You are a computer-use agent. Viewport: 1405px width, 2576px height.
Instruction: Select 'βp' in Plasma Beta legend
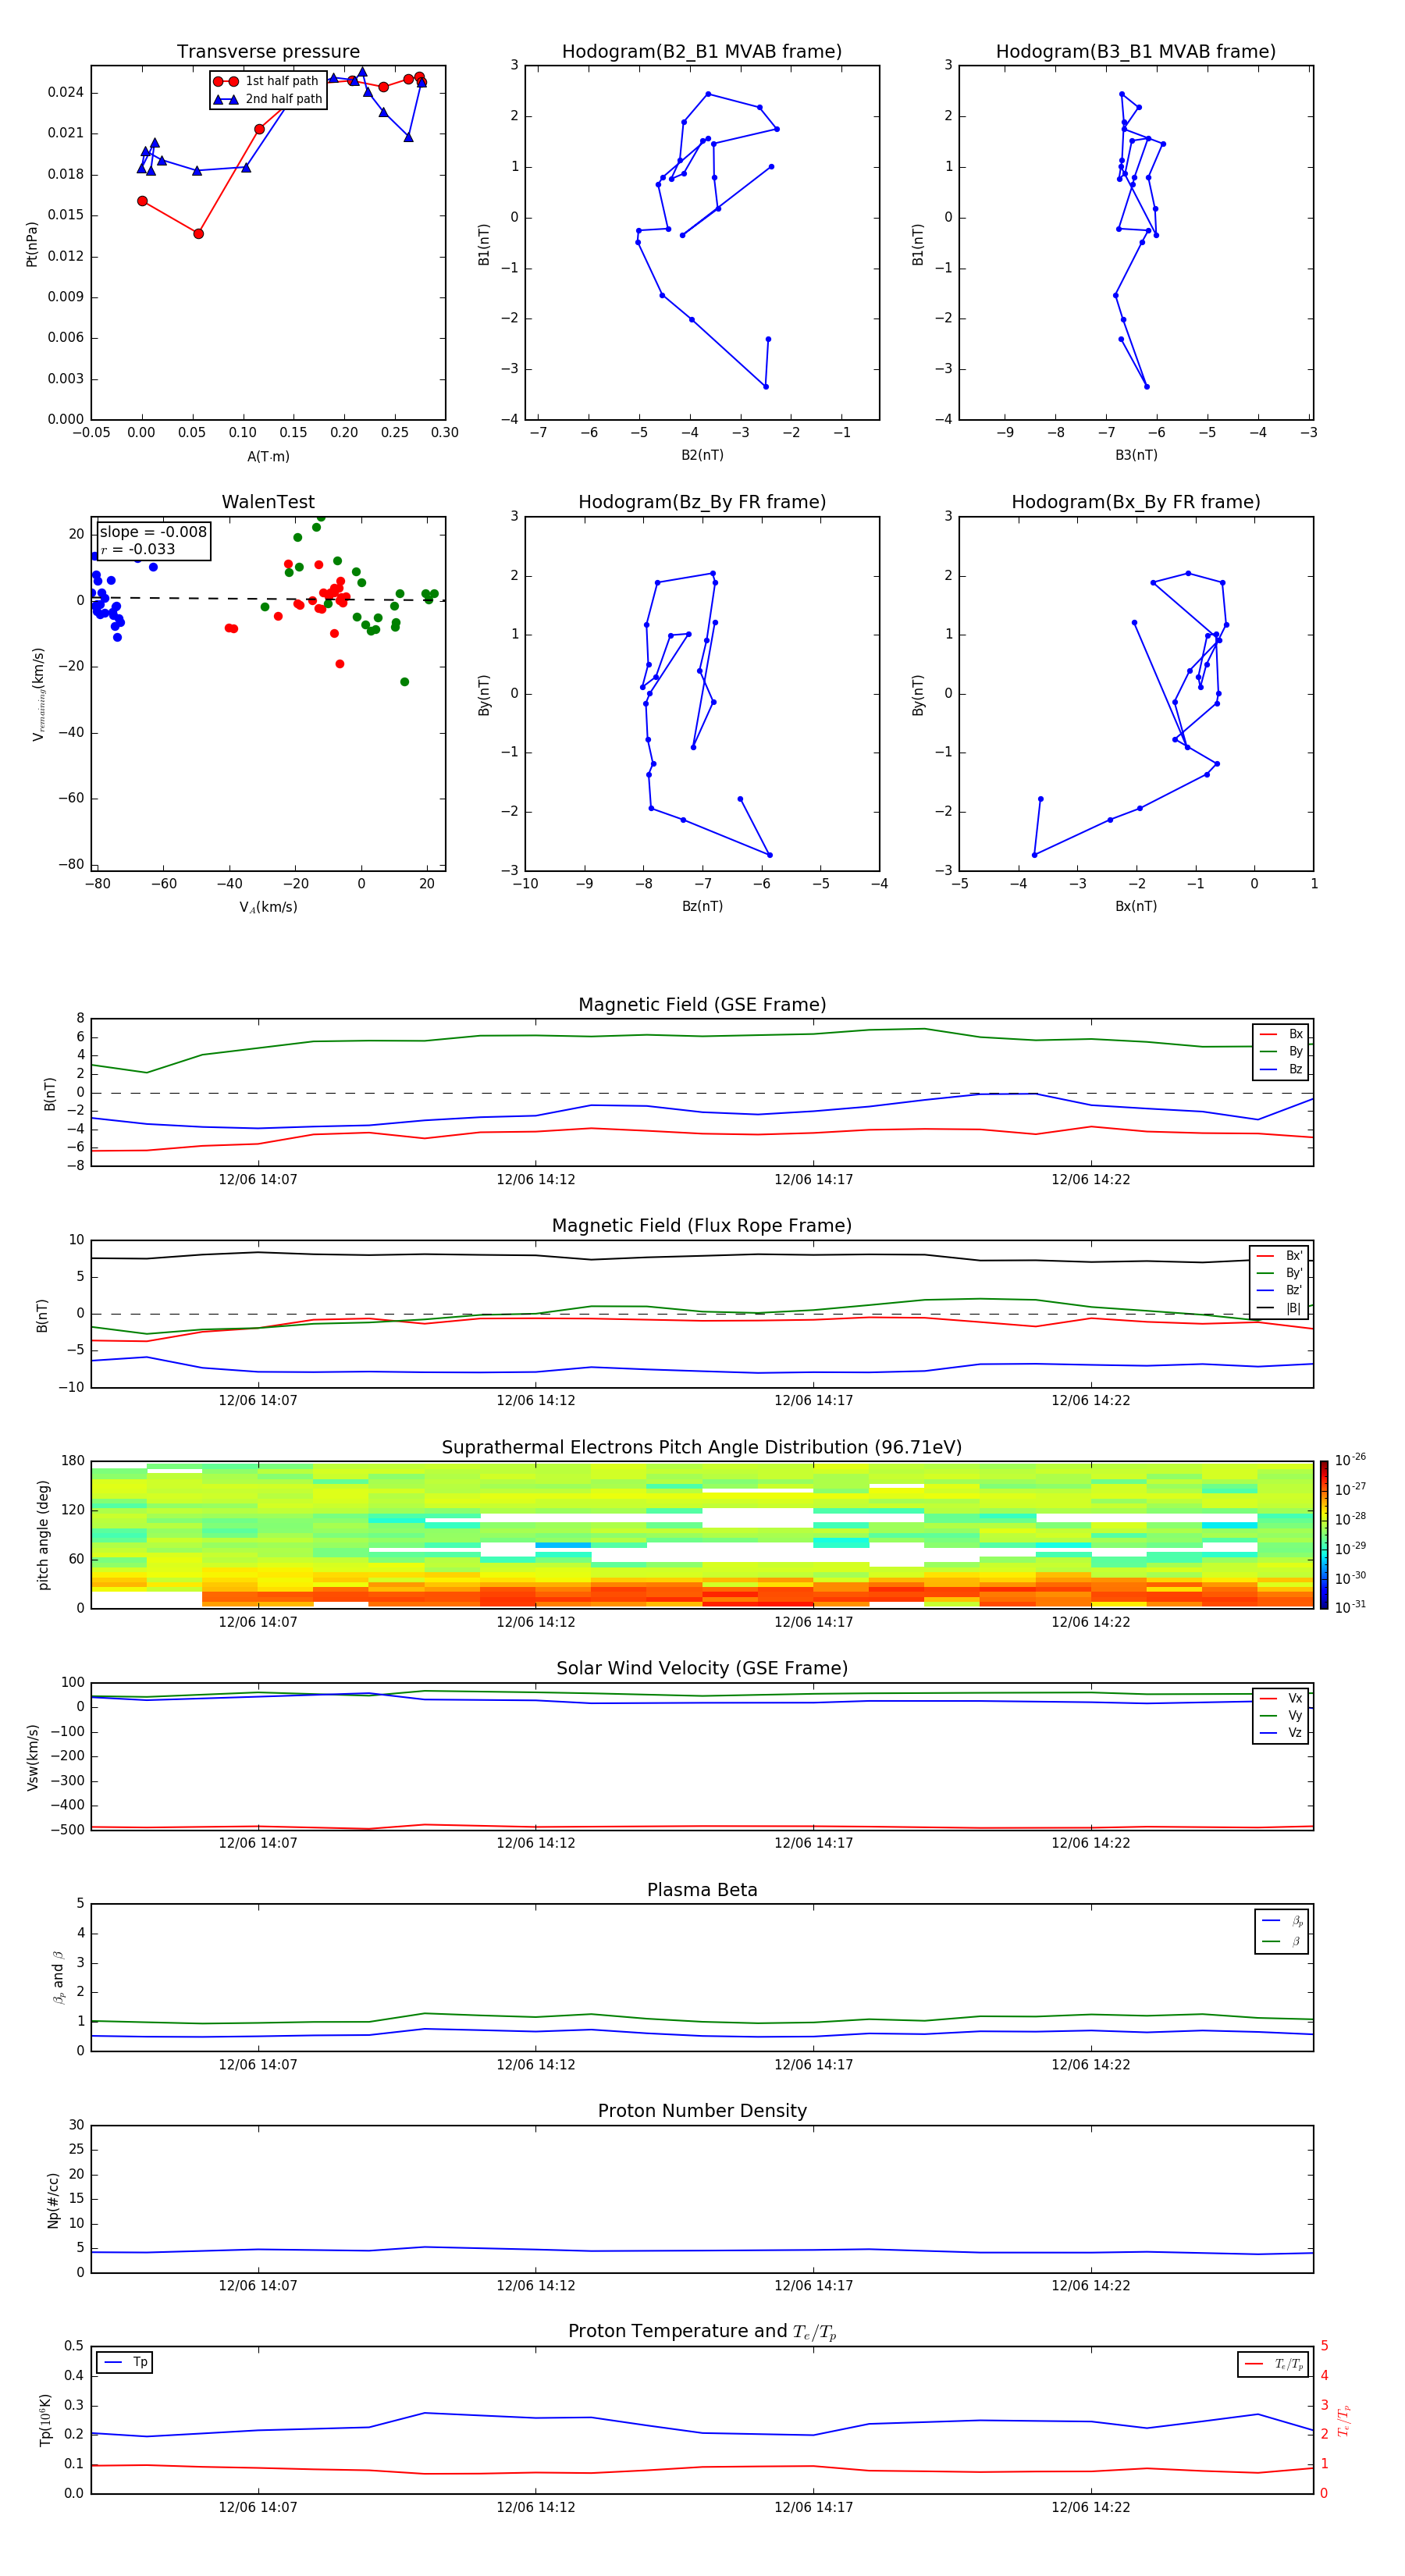(1283, 1920)
